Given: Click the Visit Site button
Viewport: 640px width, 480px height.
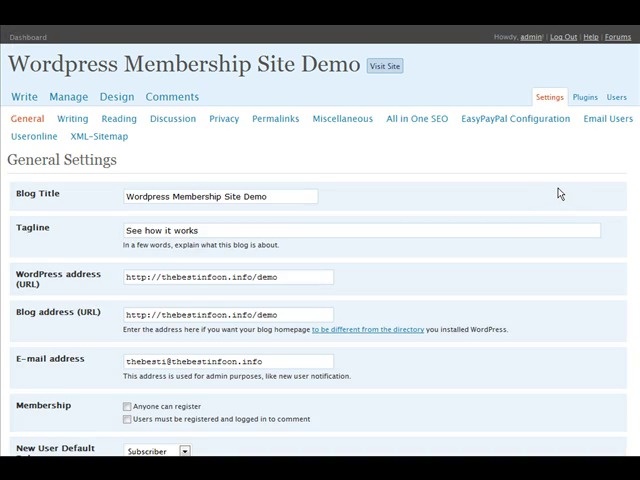Looking at the screenshot, I should point(385,66).
